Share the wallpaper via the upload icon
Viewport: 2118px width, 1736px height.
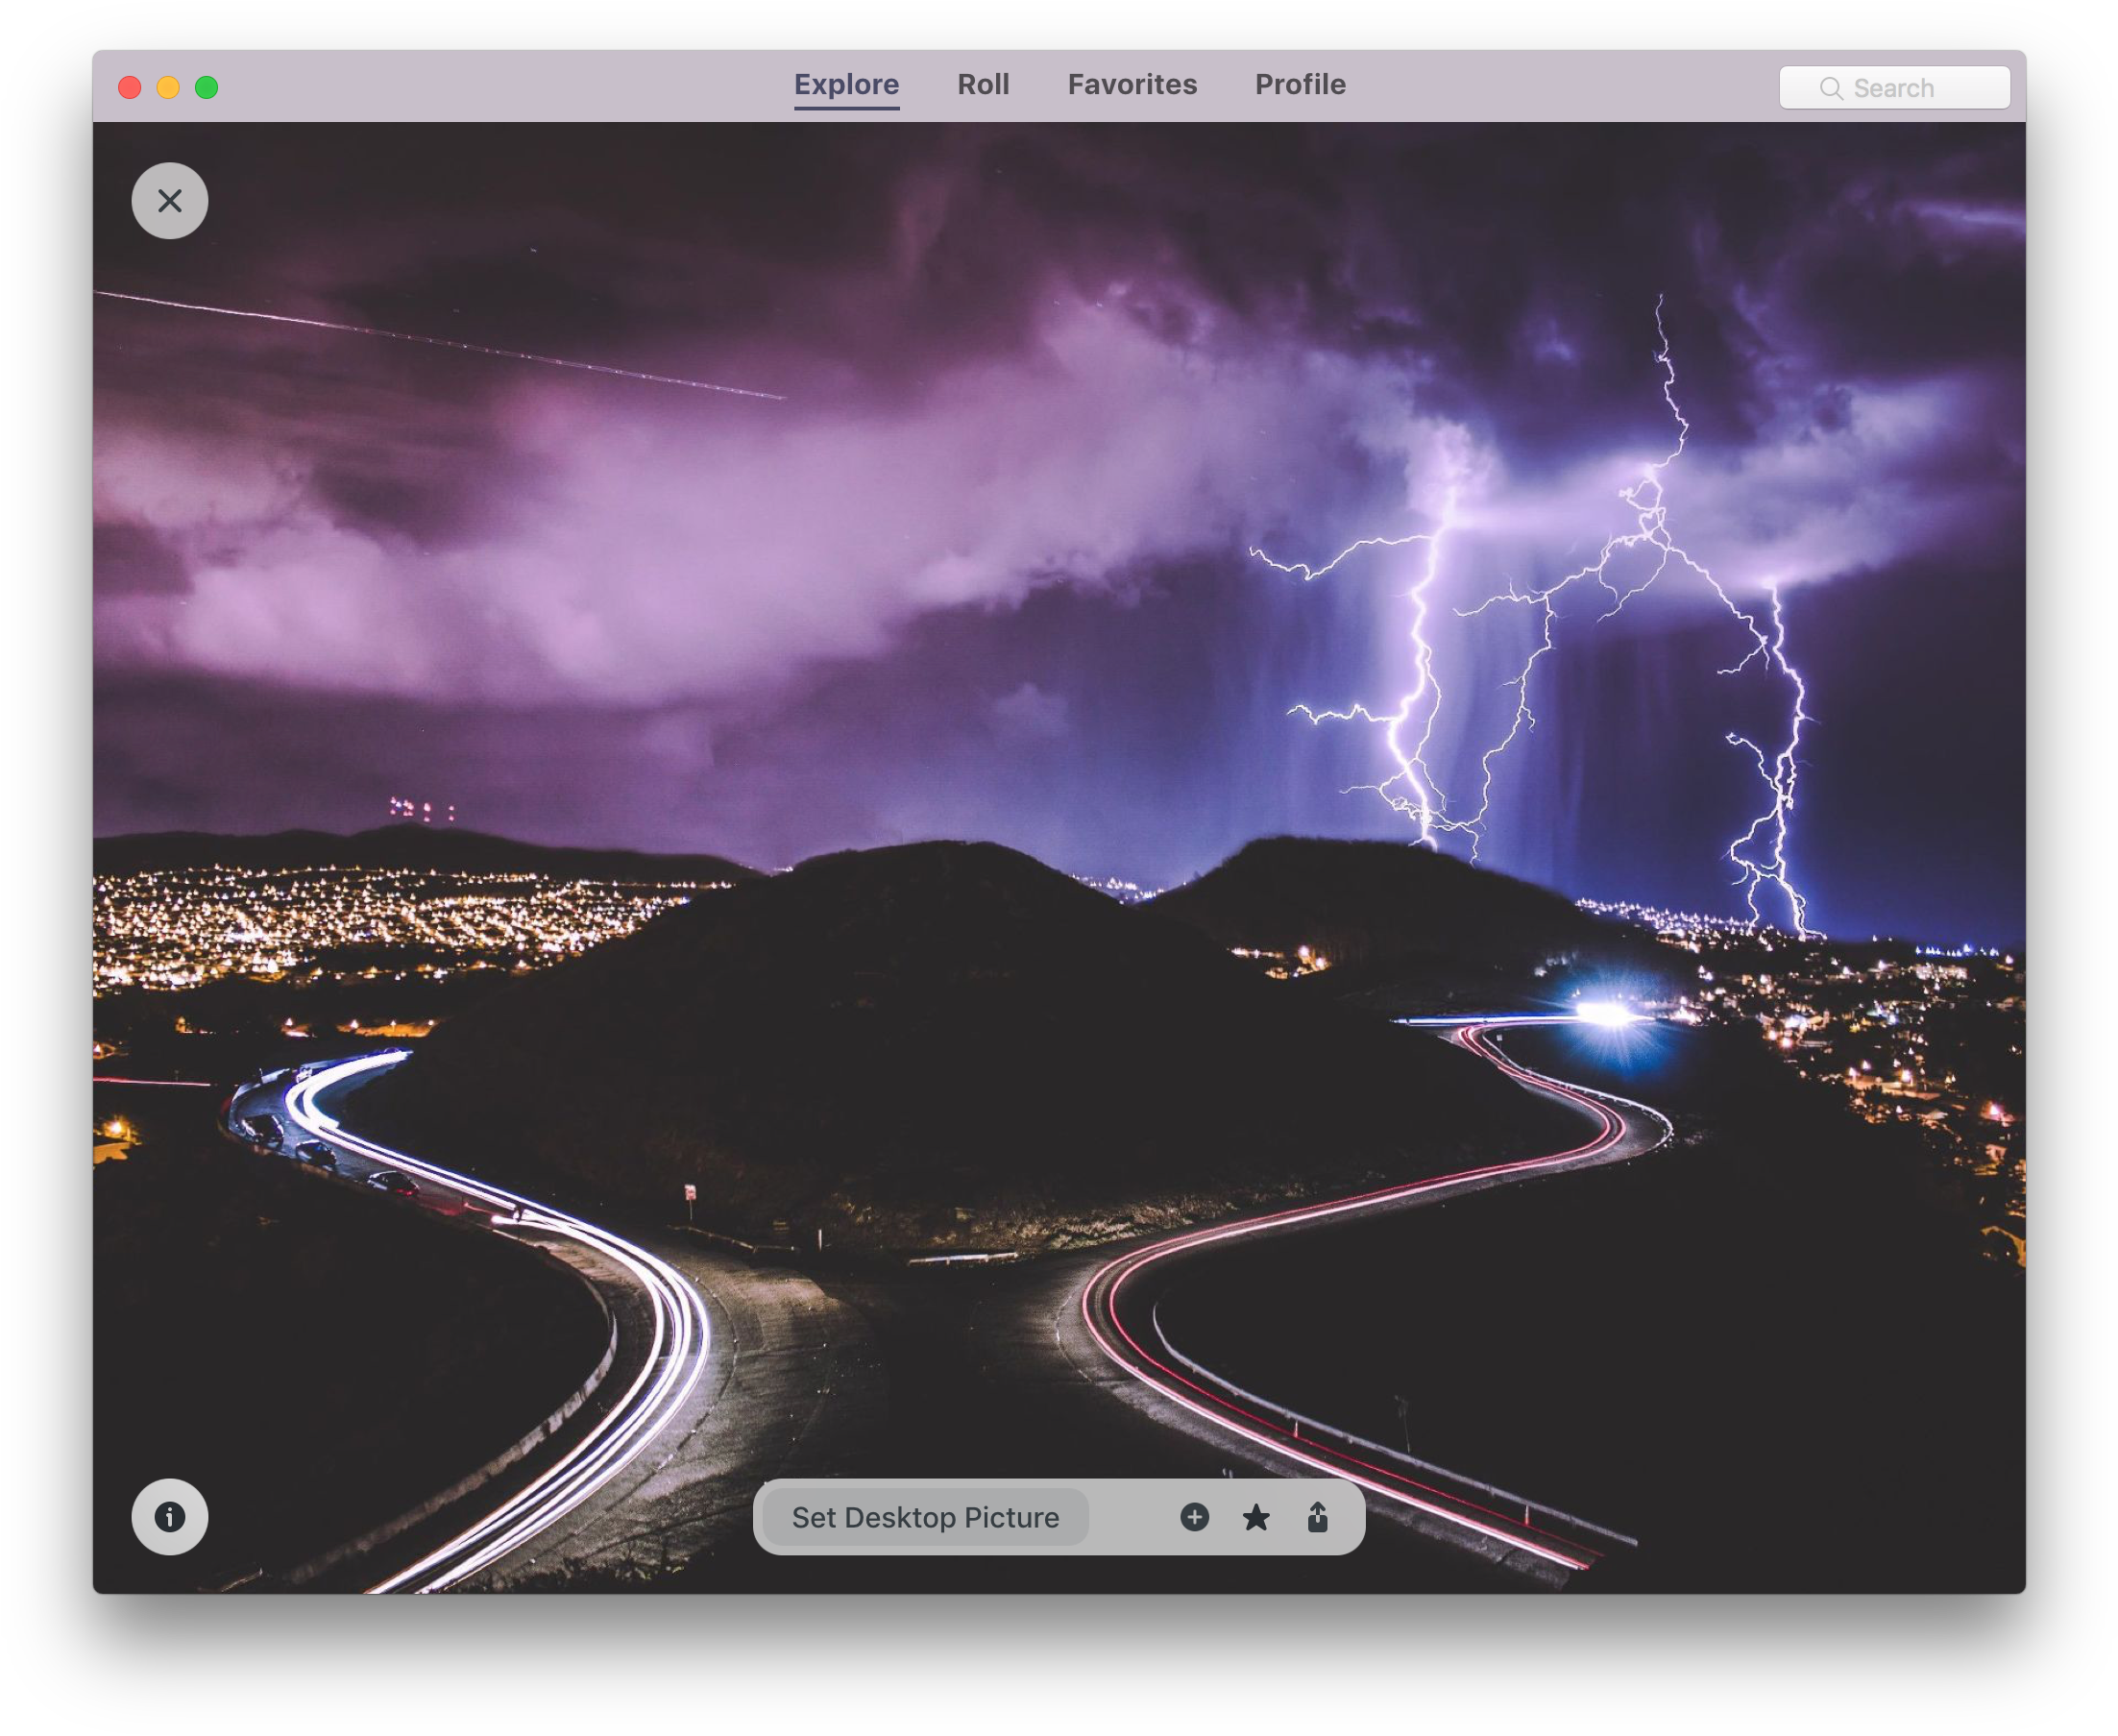coord(1318,1518)
